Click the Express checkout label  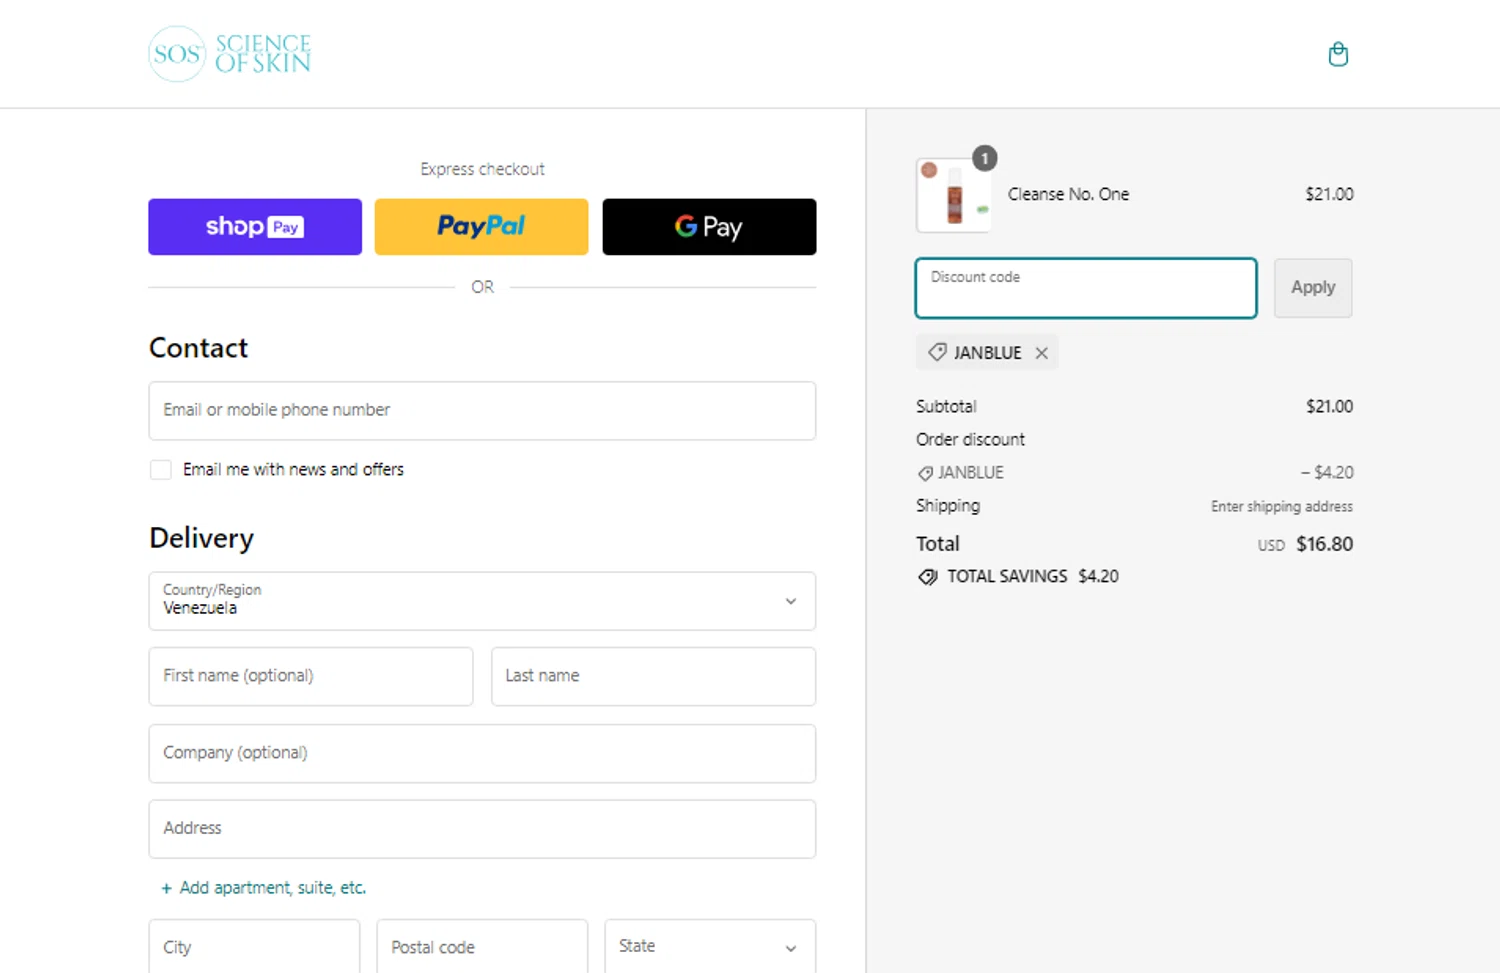pos(482,169)
